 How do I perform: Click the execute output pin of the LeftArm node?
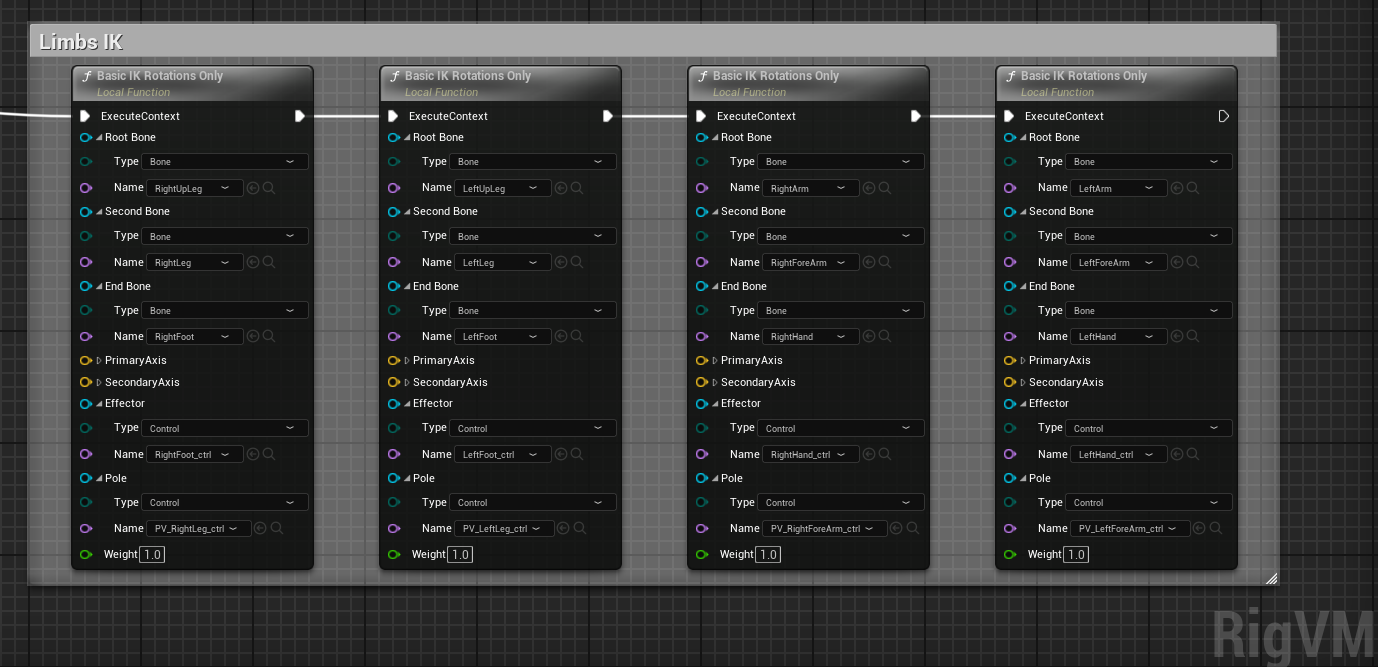tap(1223, 116)
